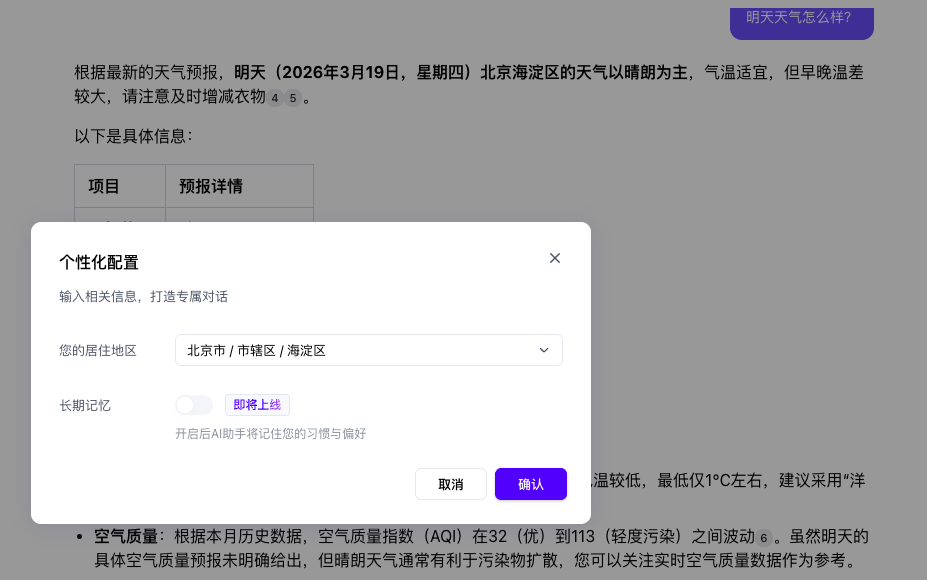
Task: Click the bold 空气质量 bullet heading
Action: (x=126, y=536)
